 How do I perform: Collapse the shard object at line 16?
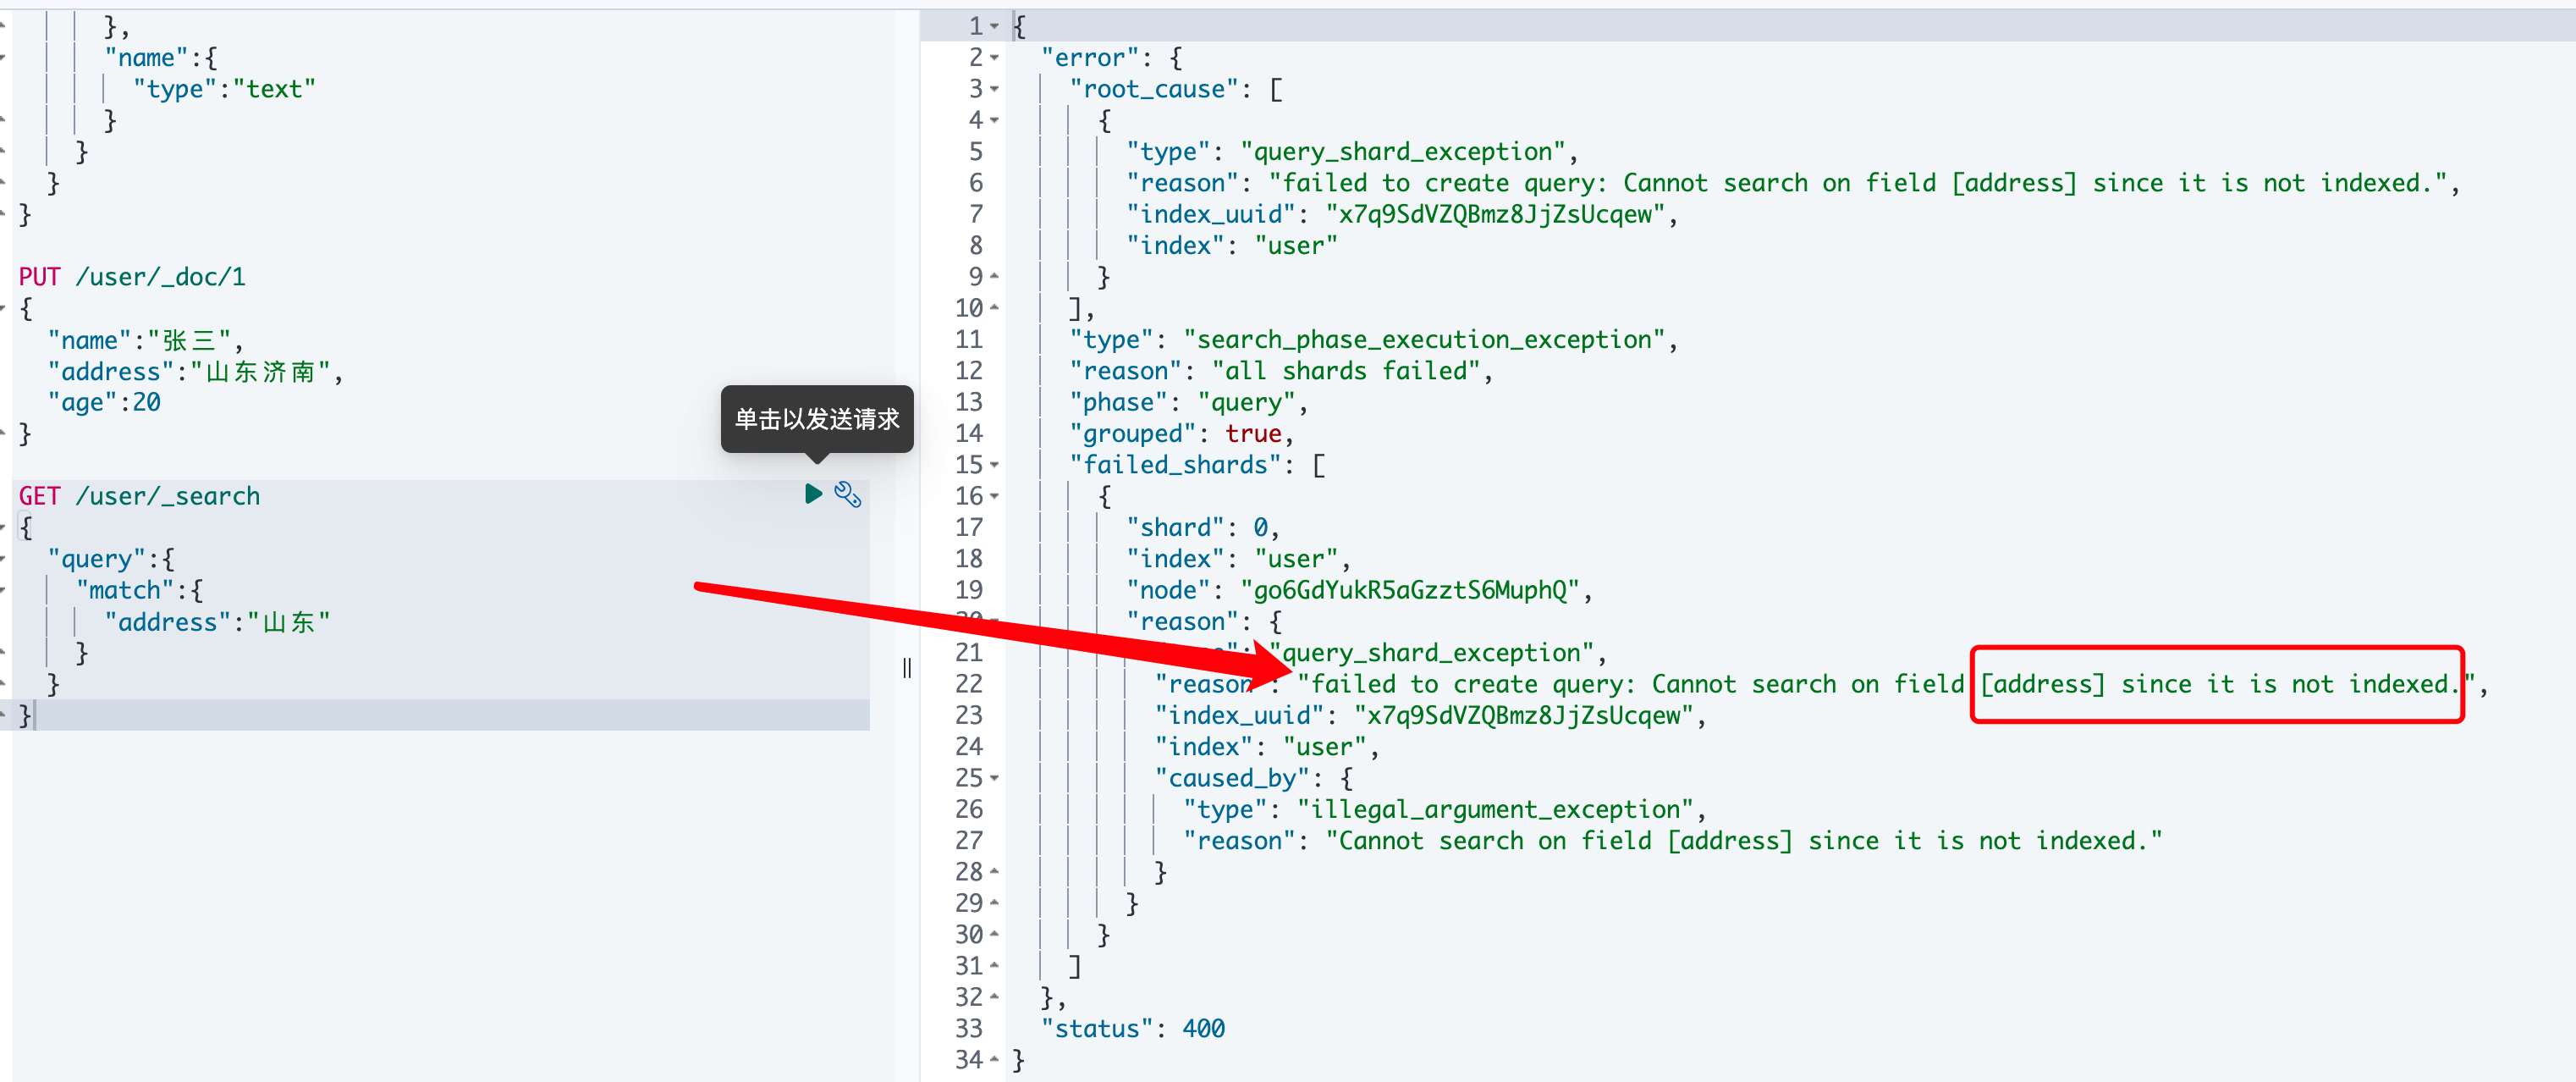point(995,496)
